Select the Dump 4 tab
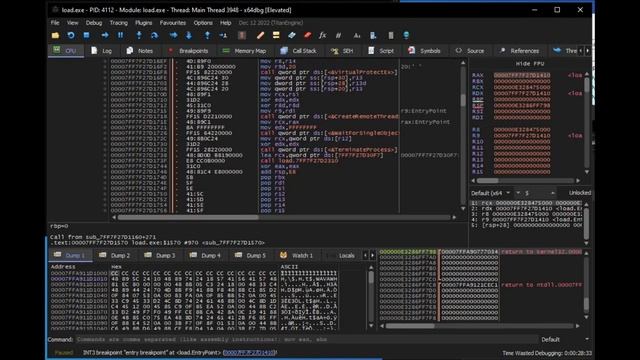The height and width of the screenshot is (360, 640). pos(205,256)
